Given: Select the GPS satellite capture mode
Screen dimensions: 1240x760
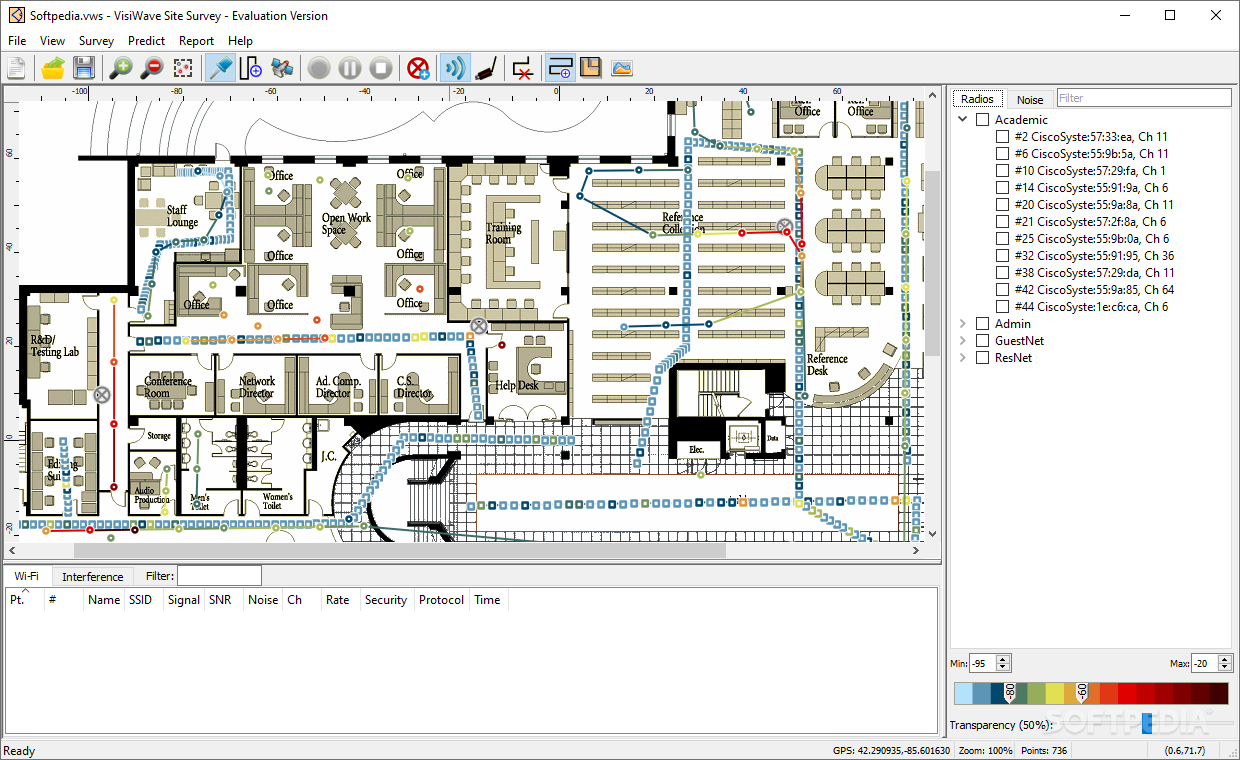Looking at the screenshot, I should pyautogui.click(x=282, y=68).
